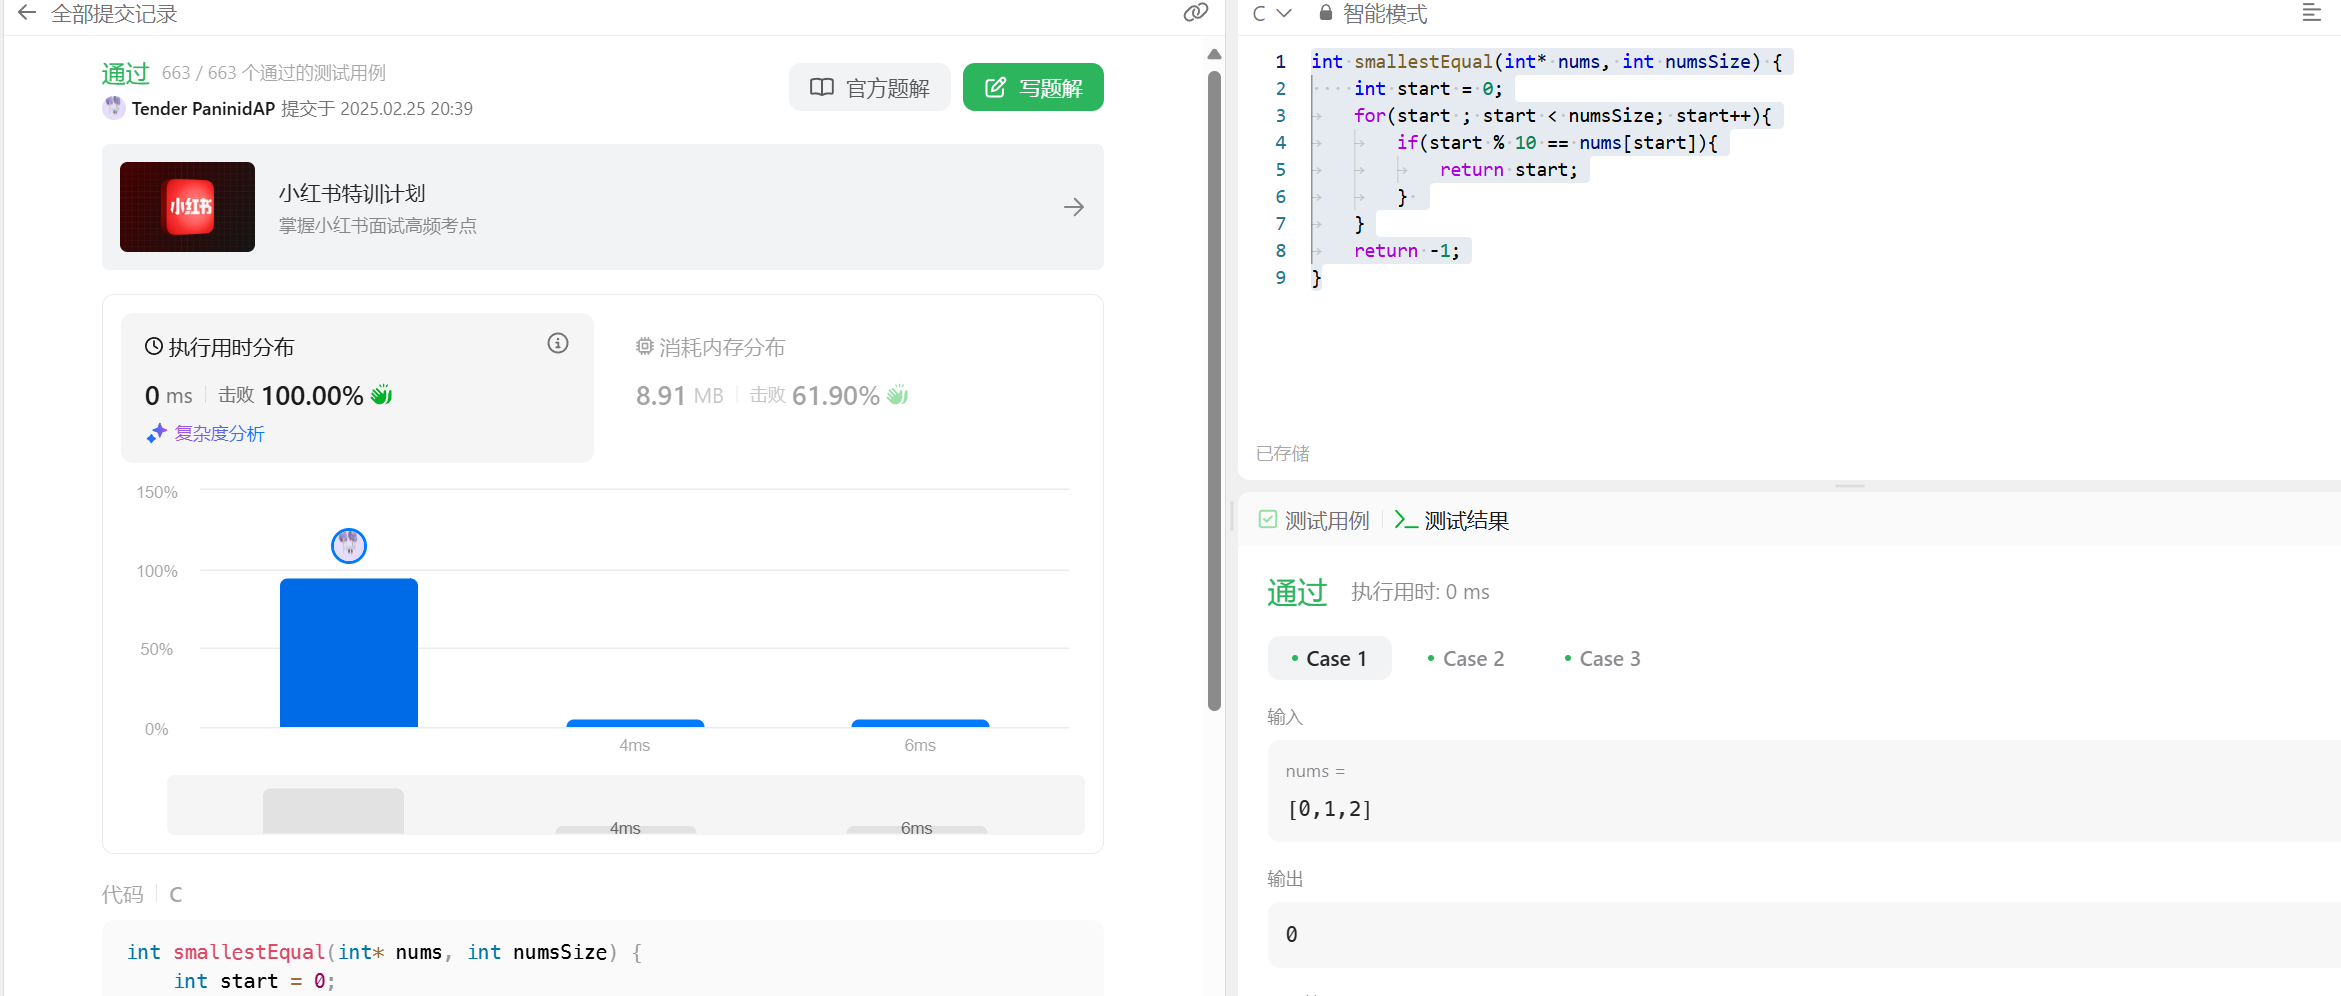The image size is (2341, 996).
Task: Select Case 1 test case
Action: [1329, 658]
